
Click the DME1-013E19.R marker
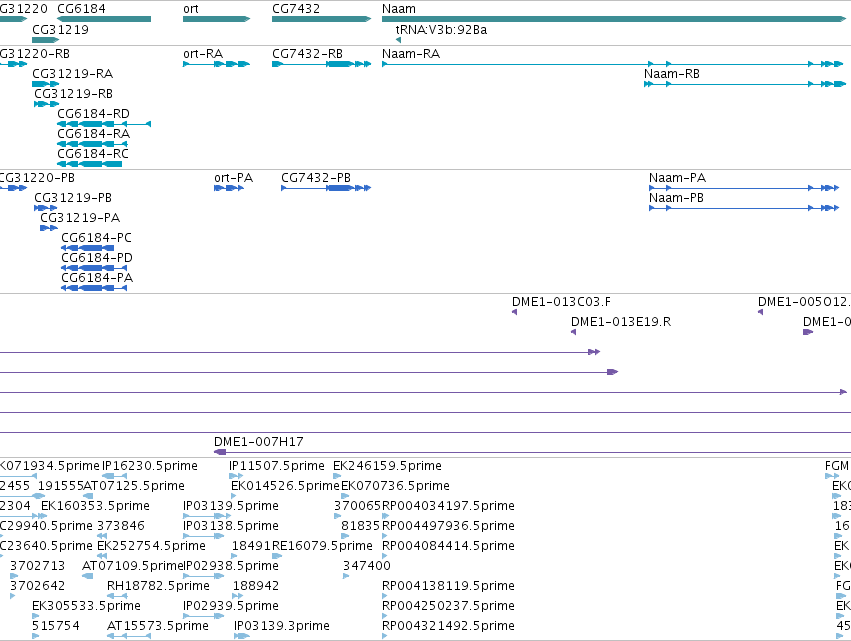[x=573, y=332]
